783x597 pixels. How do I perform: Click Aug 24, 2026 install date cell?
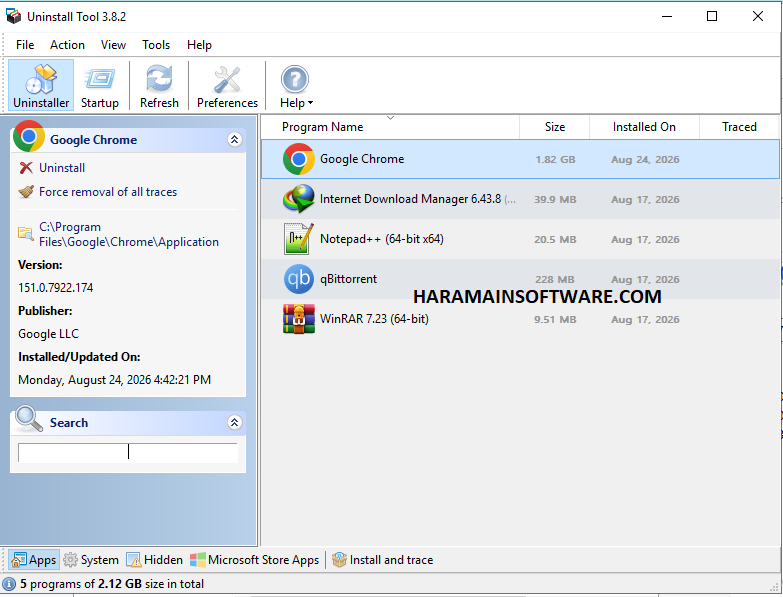pos(645,160)
